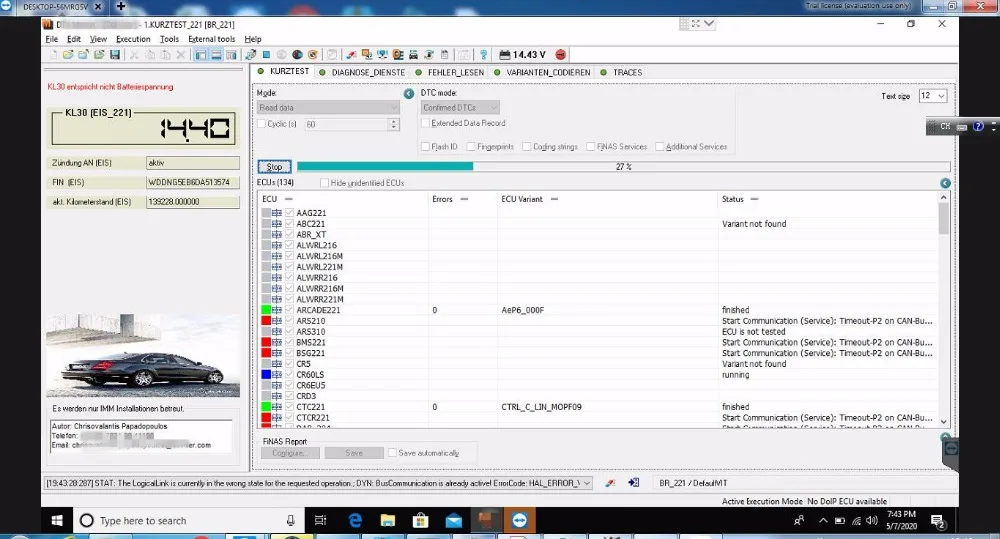Screen dimensions: 1000x539
Task: Click the FINAS Report Save button
Action: (x=354, y=453)
